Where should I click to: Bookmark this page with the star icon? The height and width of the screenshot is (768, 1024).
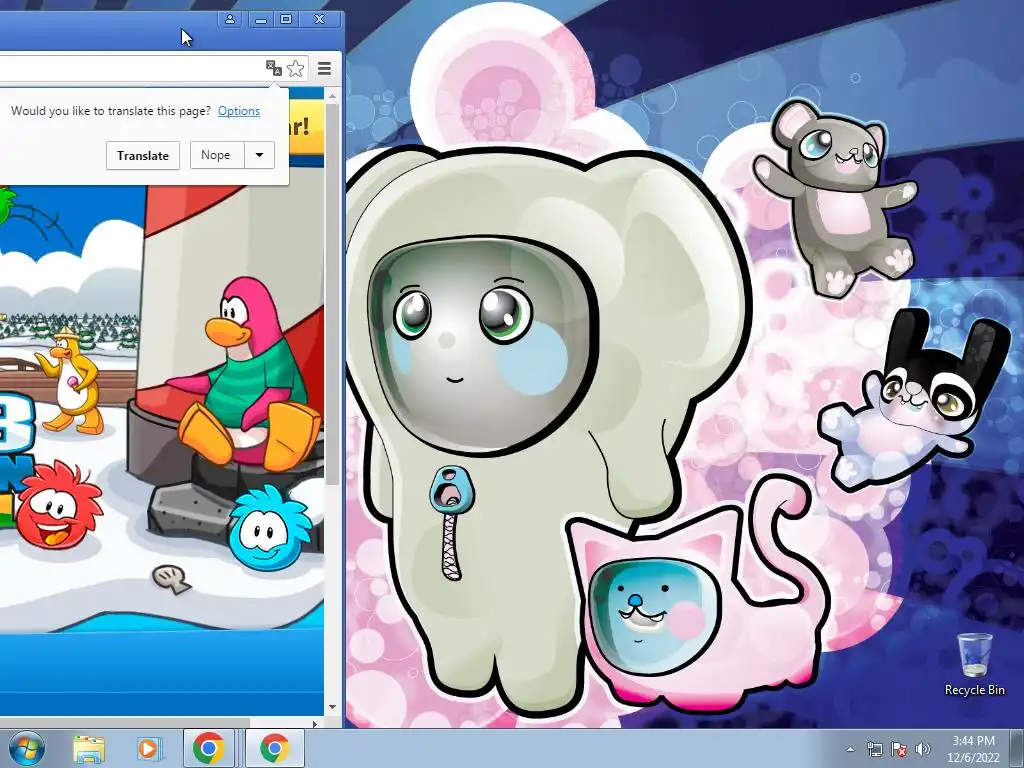(x=296, y=68)
